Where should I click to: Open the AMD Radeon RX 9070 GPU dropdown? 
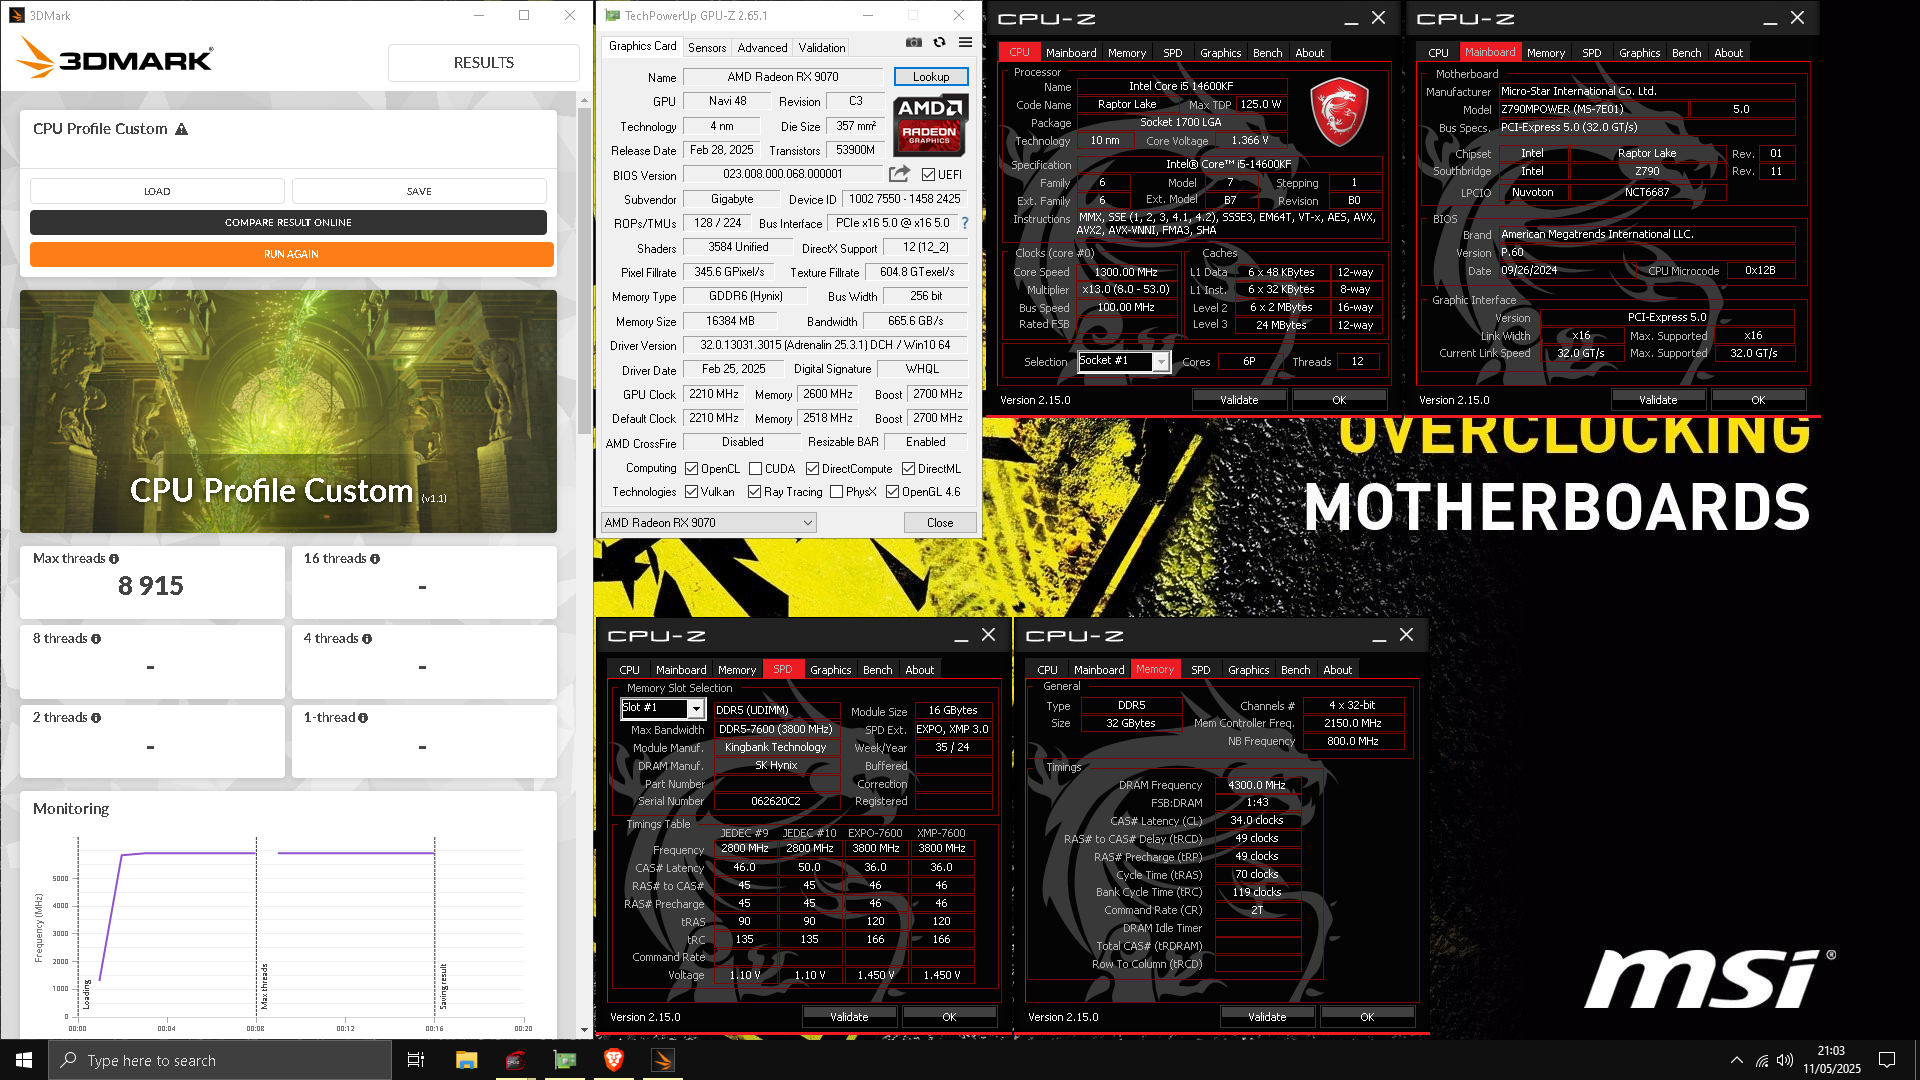click(709, 523)
